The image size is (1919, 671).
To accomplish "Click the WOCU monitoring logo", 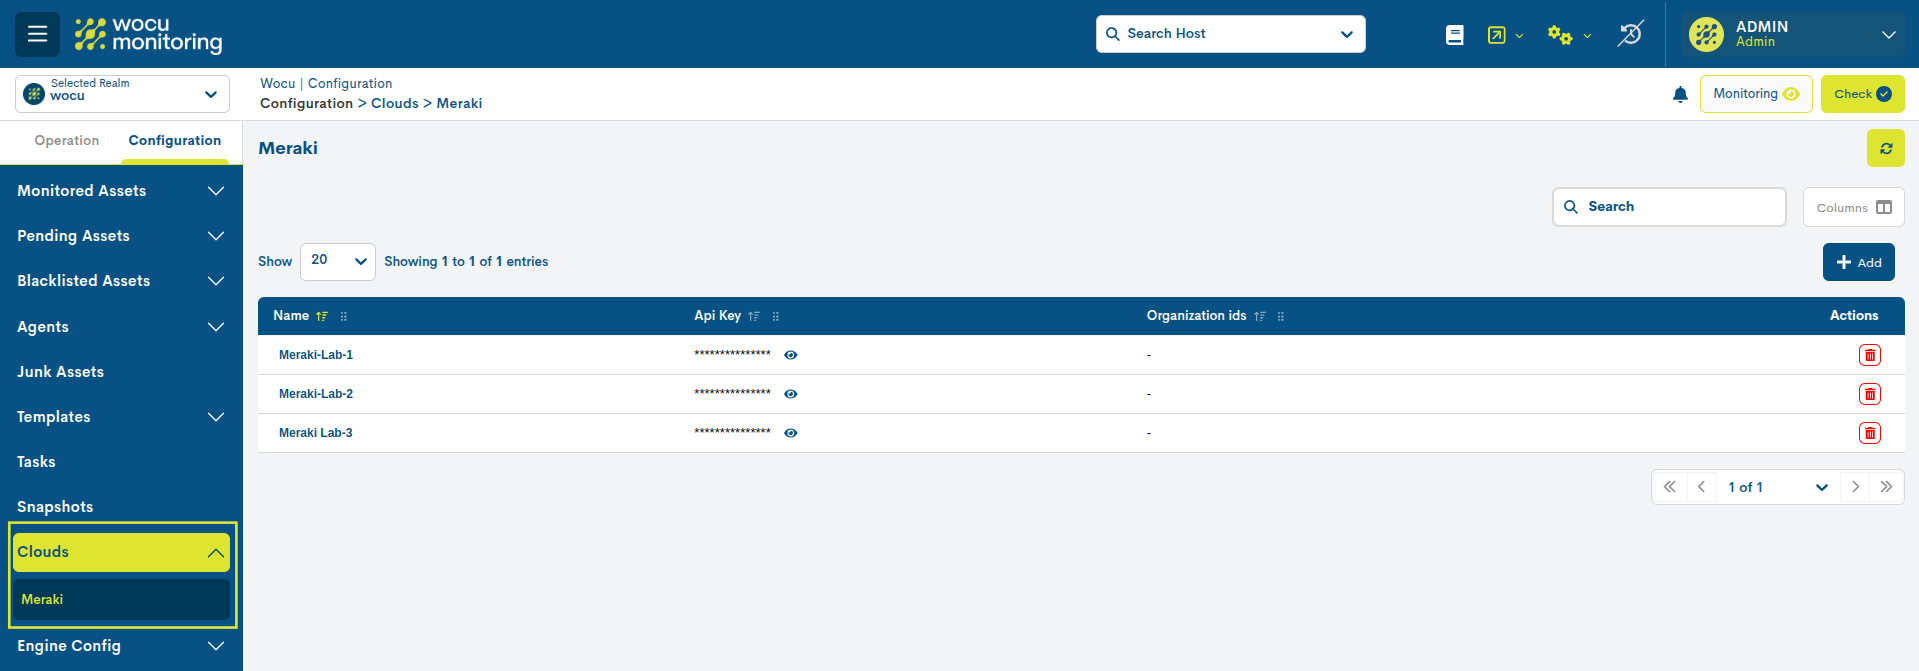I will point(148,34).
